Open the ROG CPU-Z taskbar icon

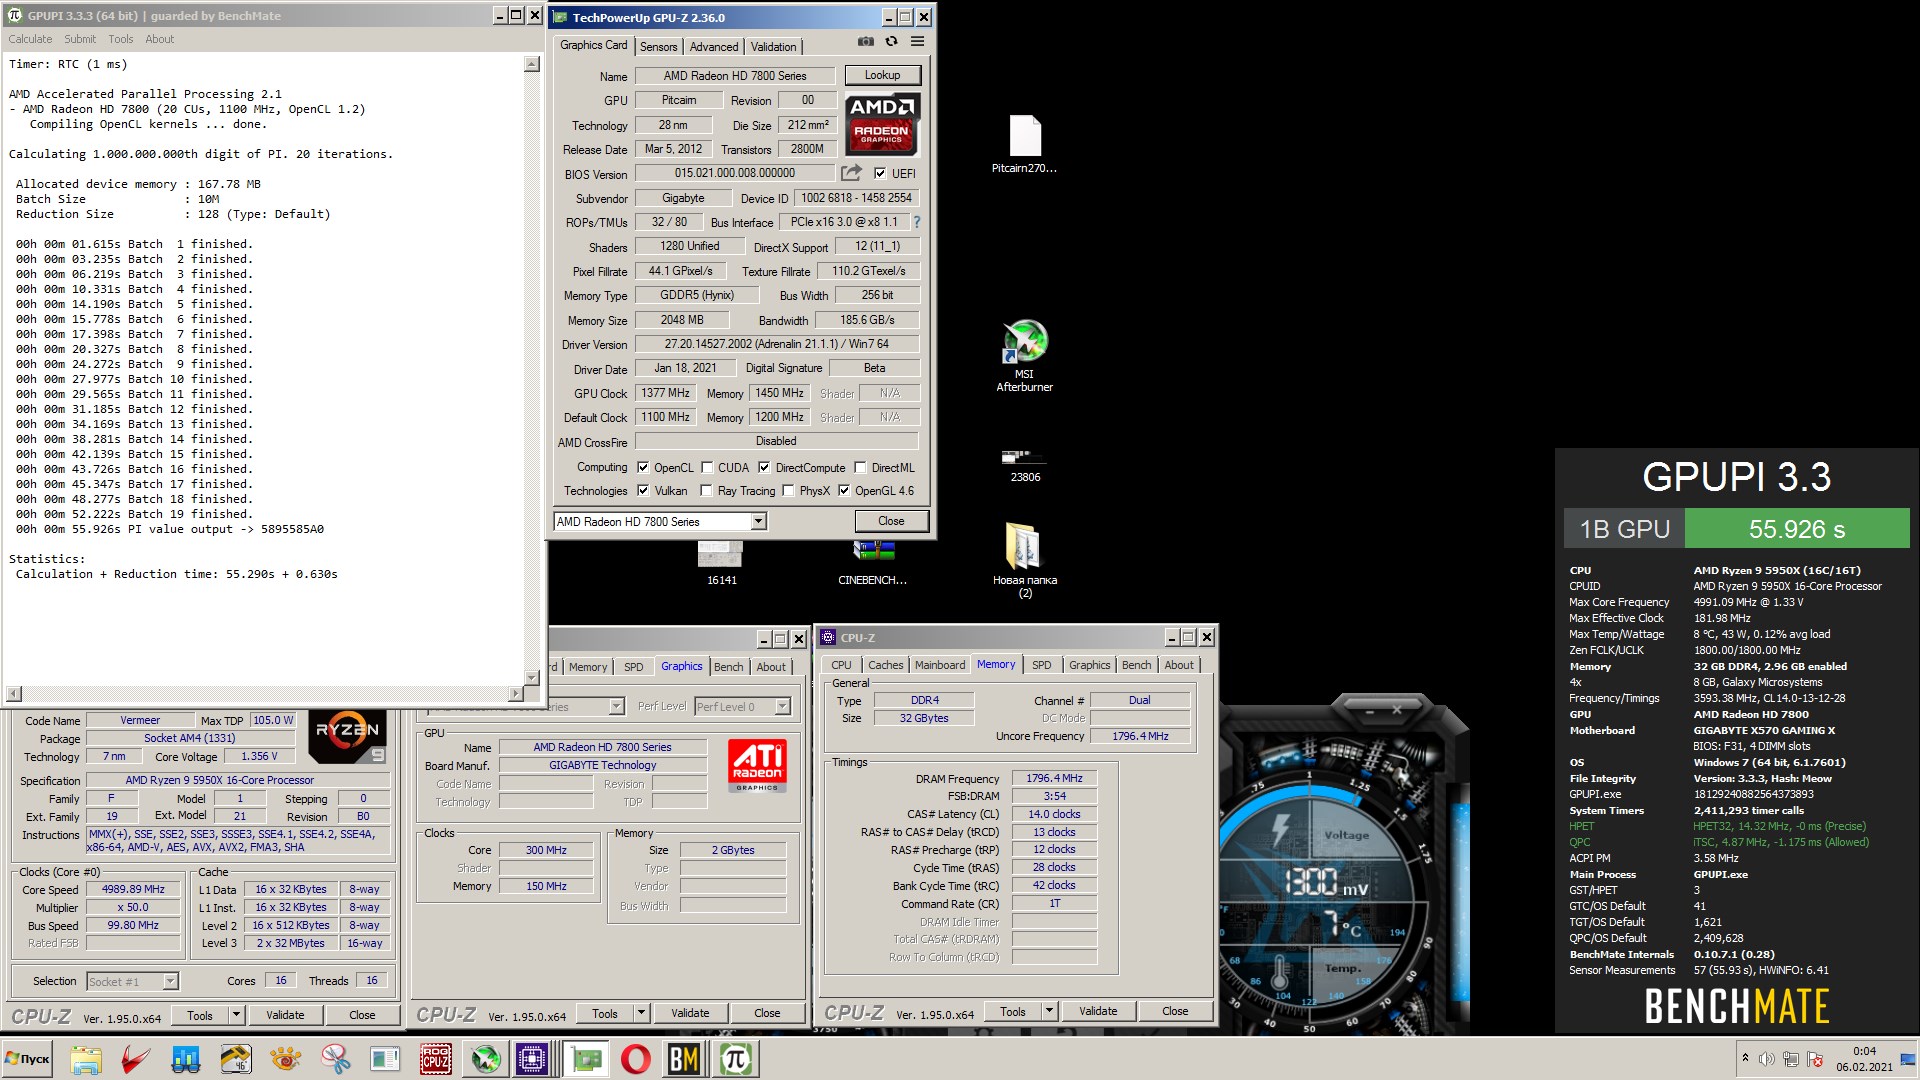tap(435, 1059)
